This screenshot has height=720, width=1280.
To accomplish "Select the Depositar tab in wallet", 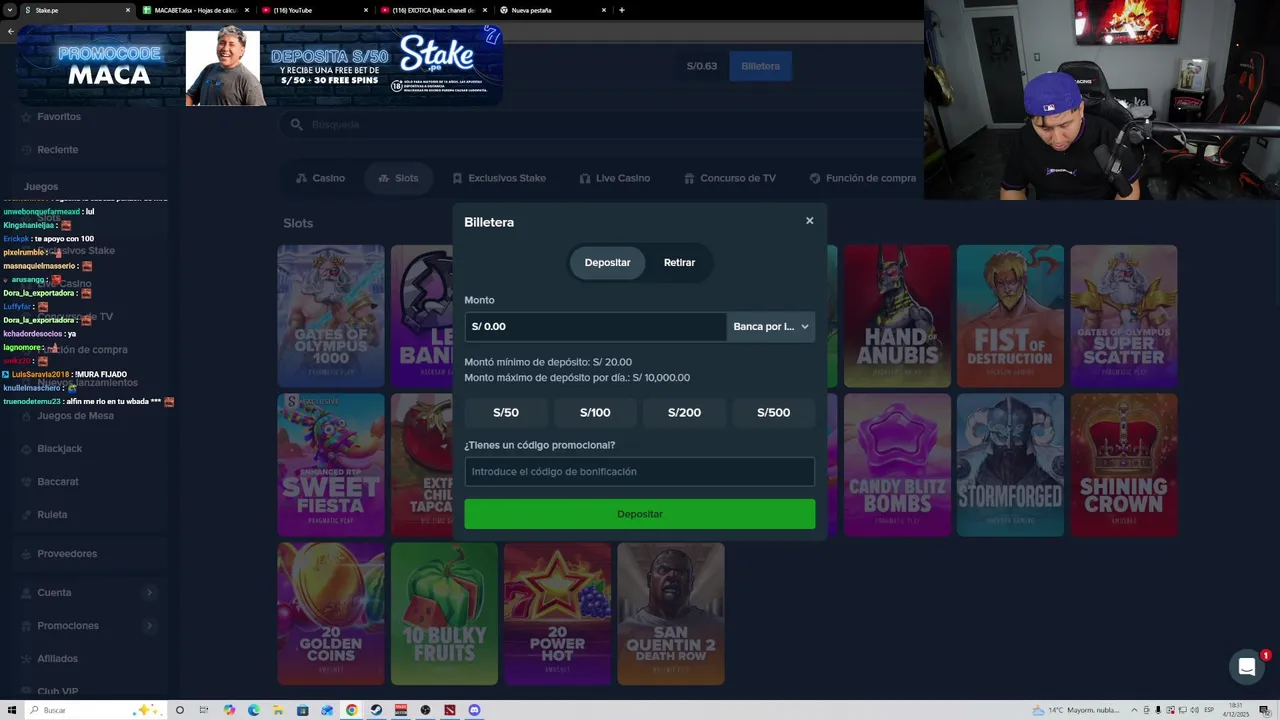I will tap(607, 262).
